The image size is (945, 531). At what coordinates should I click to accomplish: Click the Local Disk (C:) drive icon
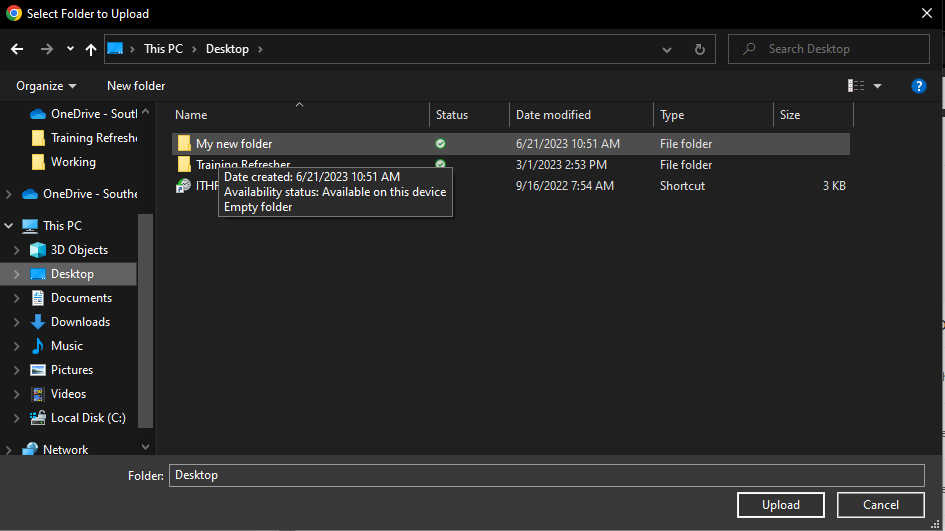38,418
